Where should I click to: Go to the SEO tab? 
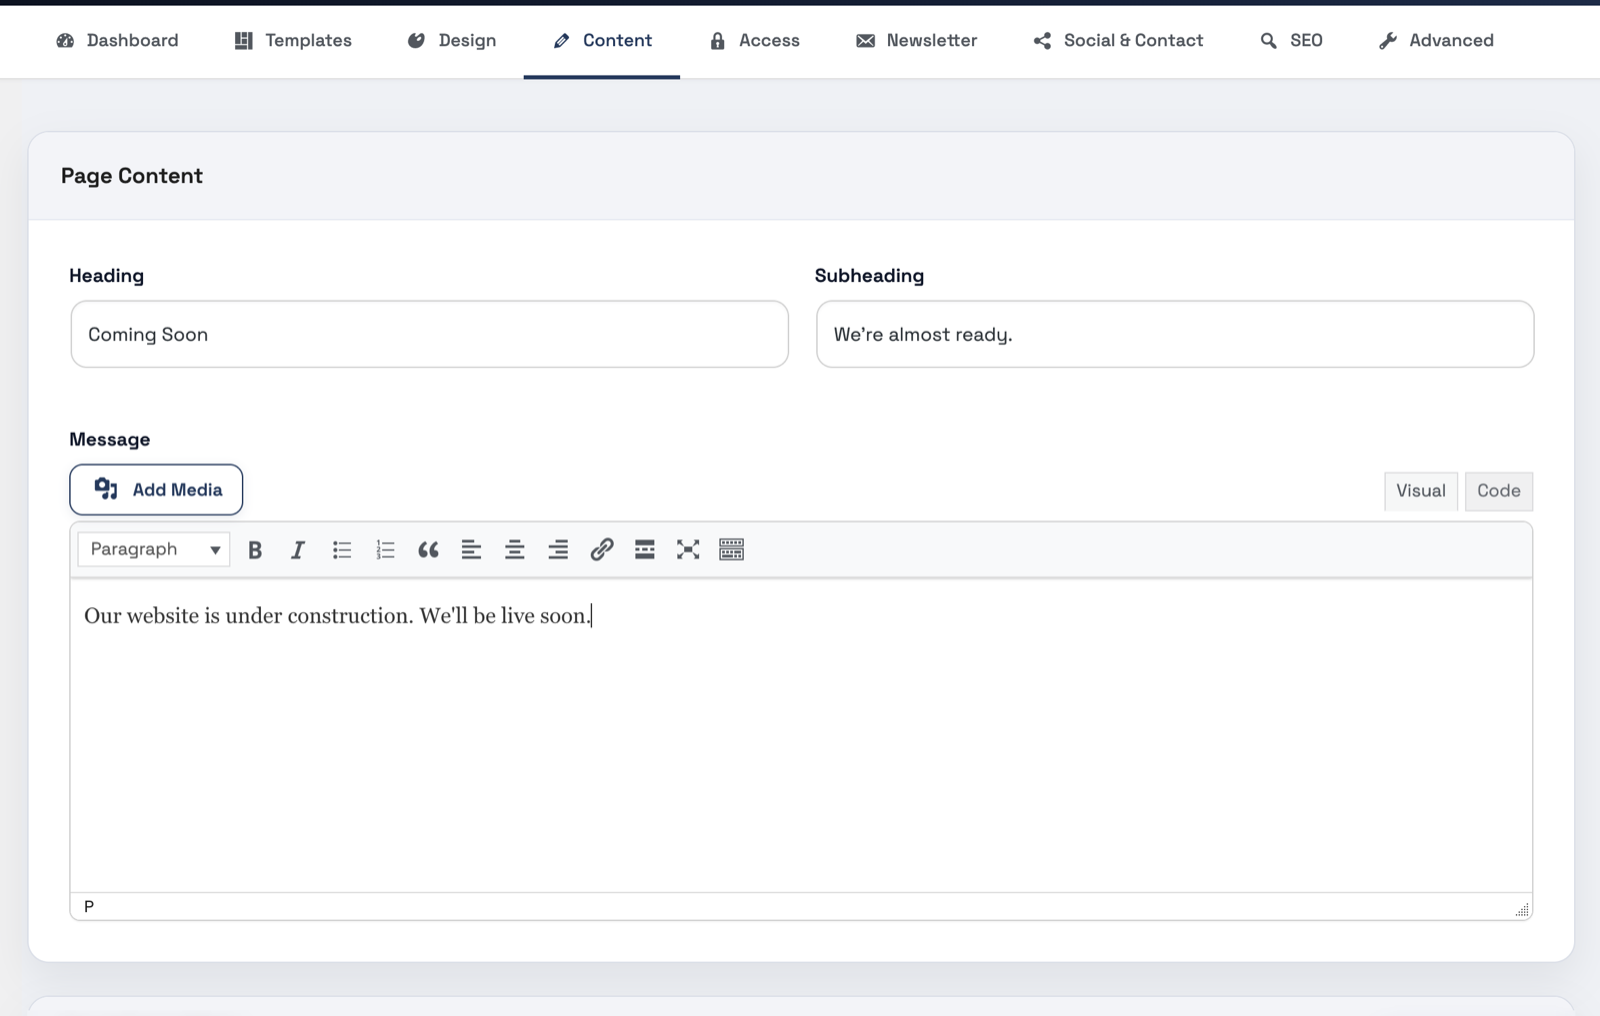click(x=1291, y=40)
